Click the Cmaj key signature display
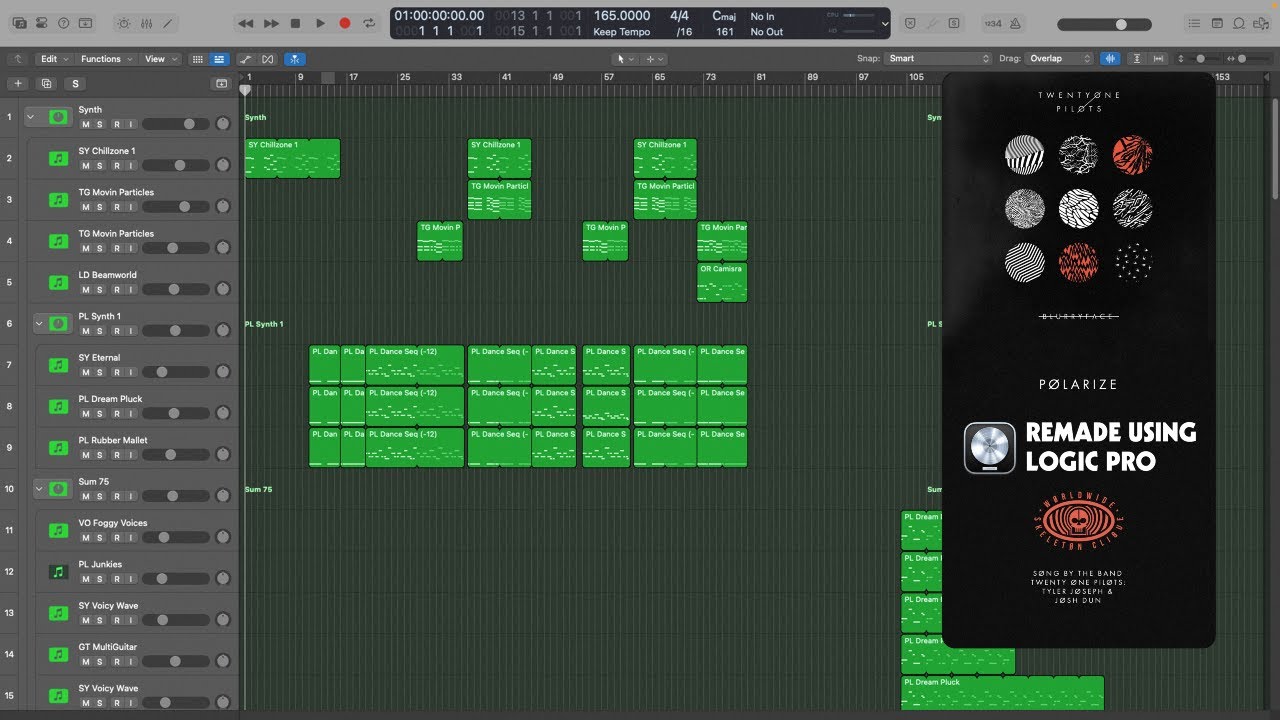 pyautogui.click(x=724, y=16)
